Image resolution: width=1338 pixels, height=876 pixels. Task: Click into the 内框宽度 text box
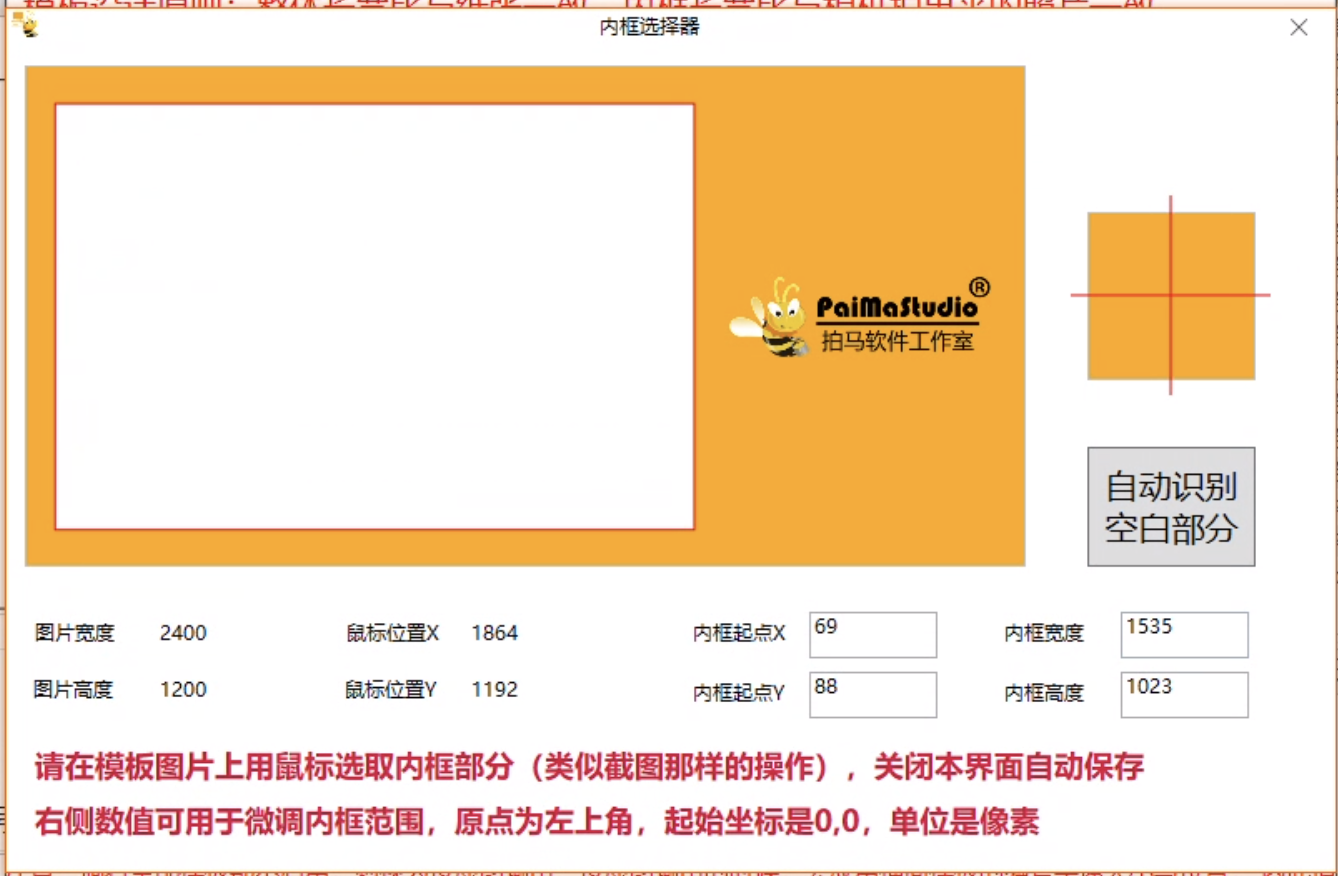[1183, 634]
